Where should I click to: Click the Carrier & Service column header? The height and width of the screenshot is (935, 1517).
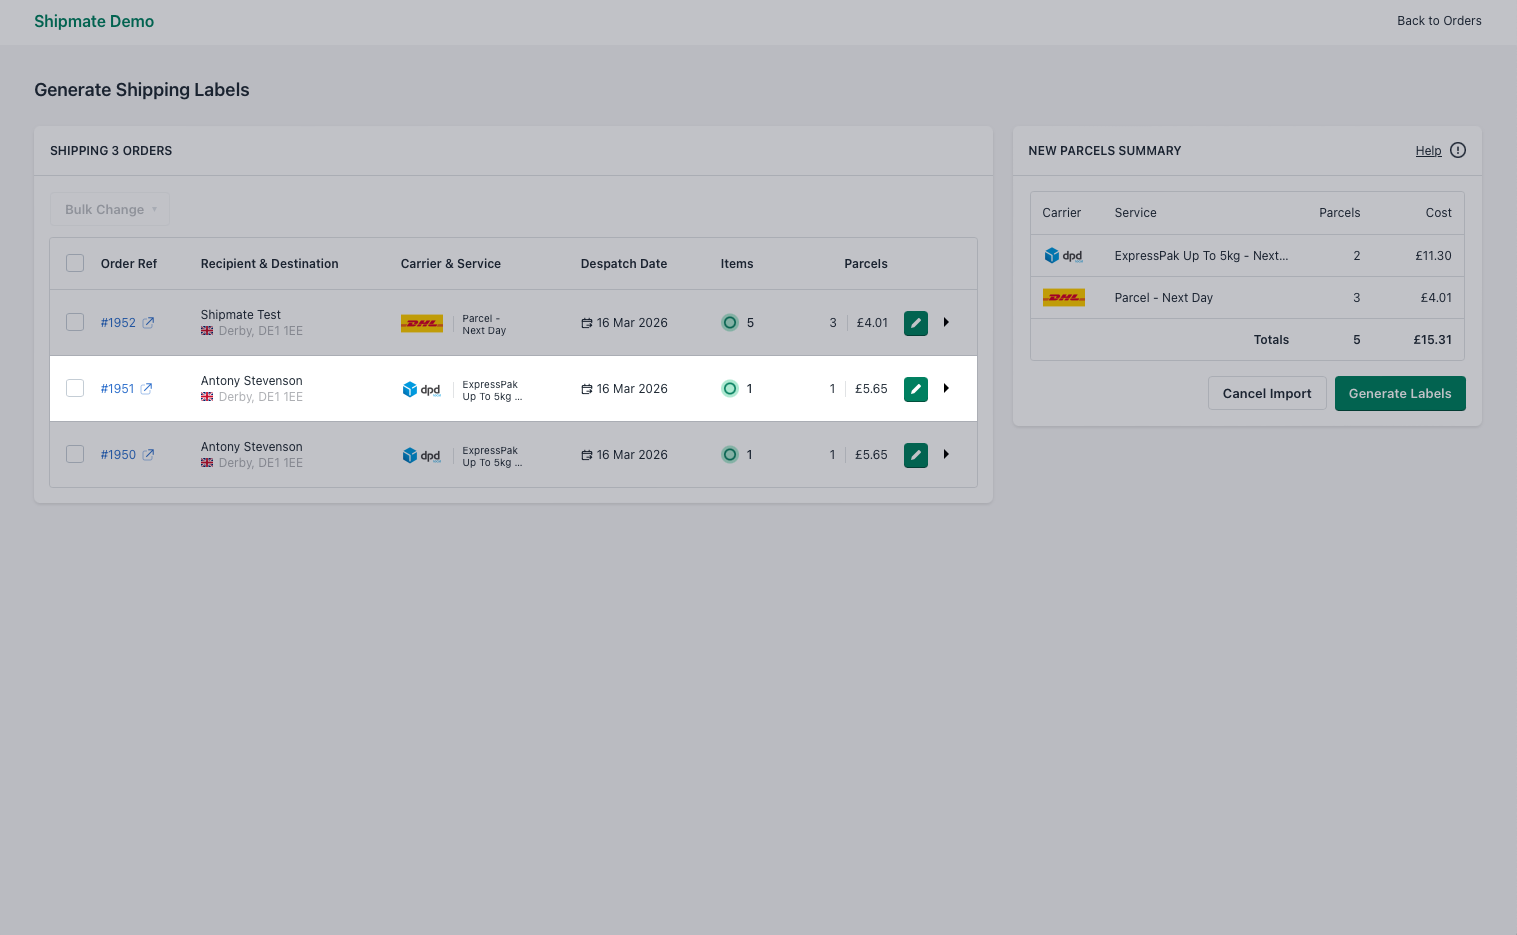(450, 264)
